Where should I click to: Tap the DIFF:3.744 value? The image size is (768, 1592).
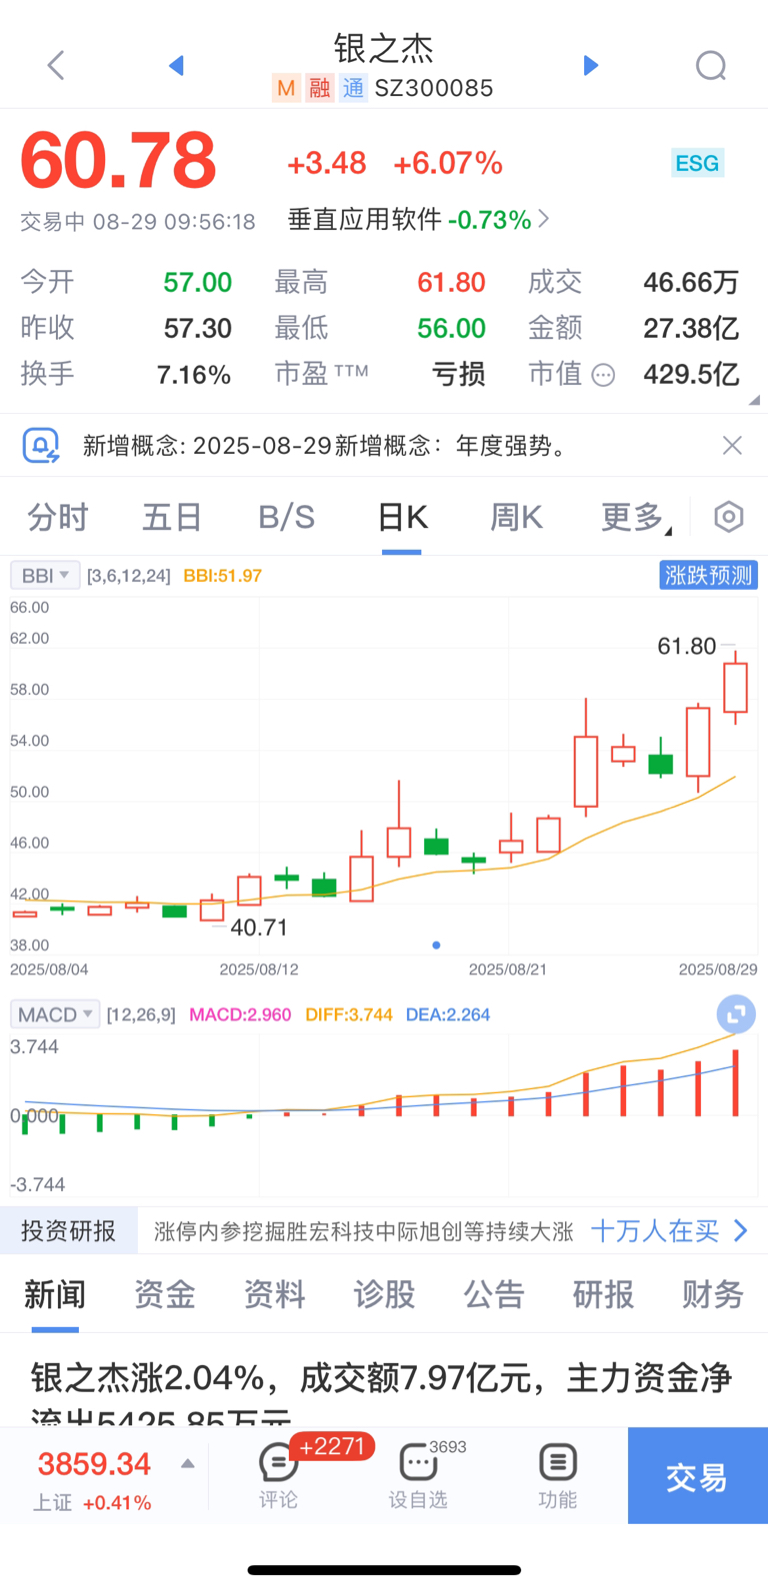click(x=349, y=1015)
